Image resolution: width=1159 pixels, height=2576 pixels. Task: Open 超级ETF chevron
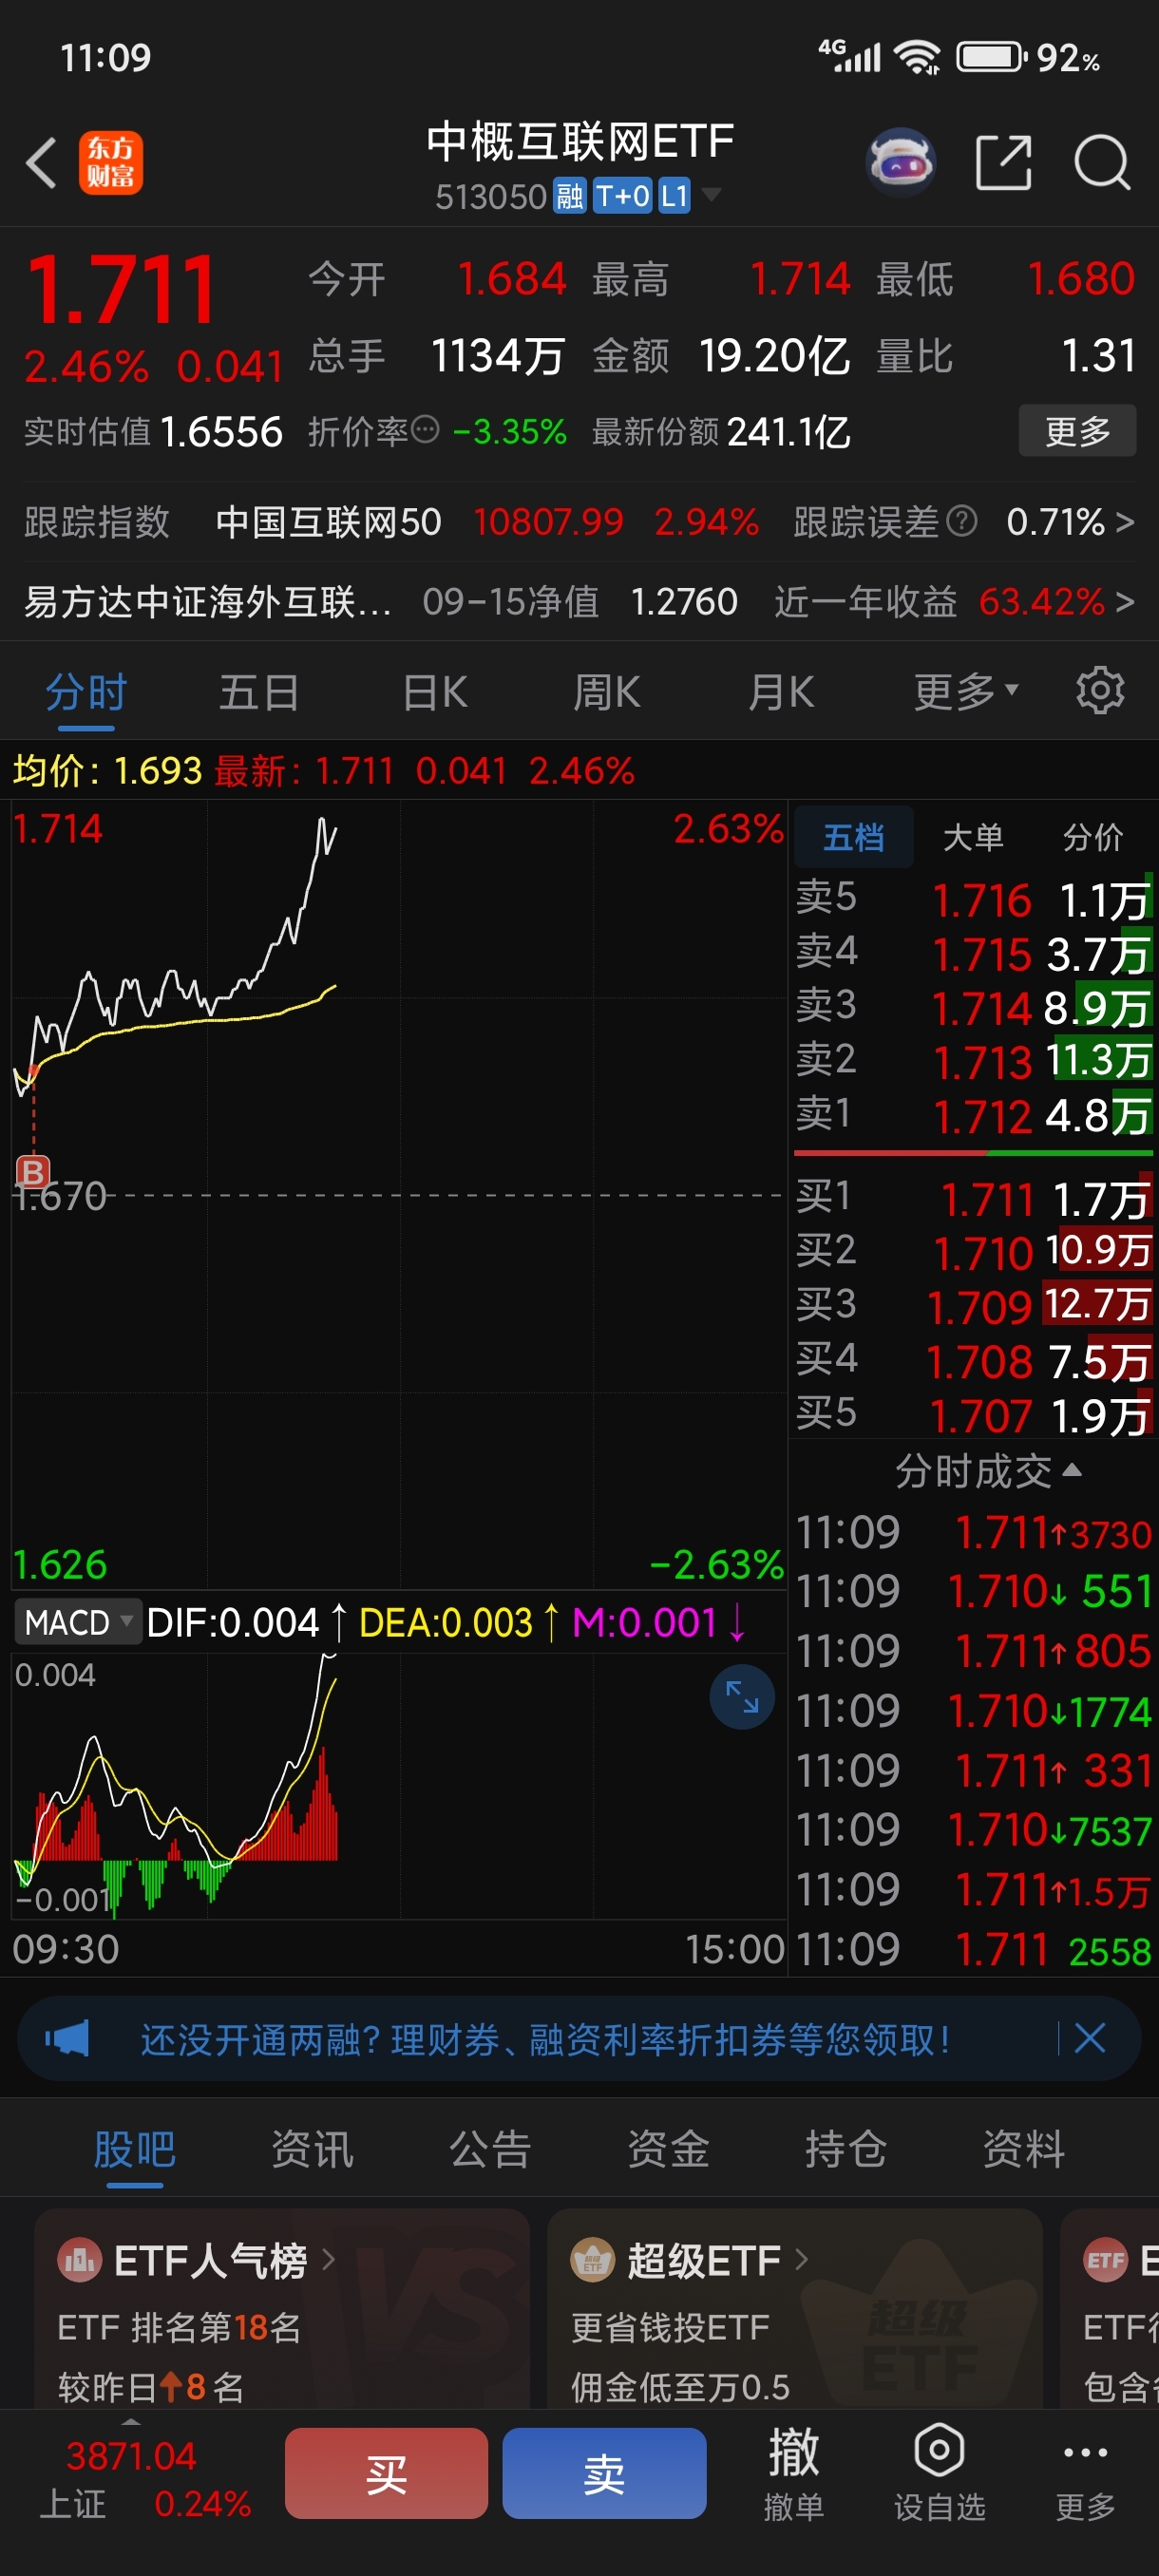coord(801,2259)
